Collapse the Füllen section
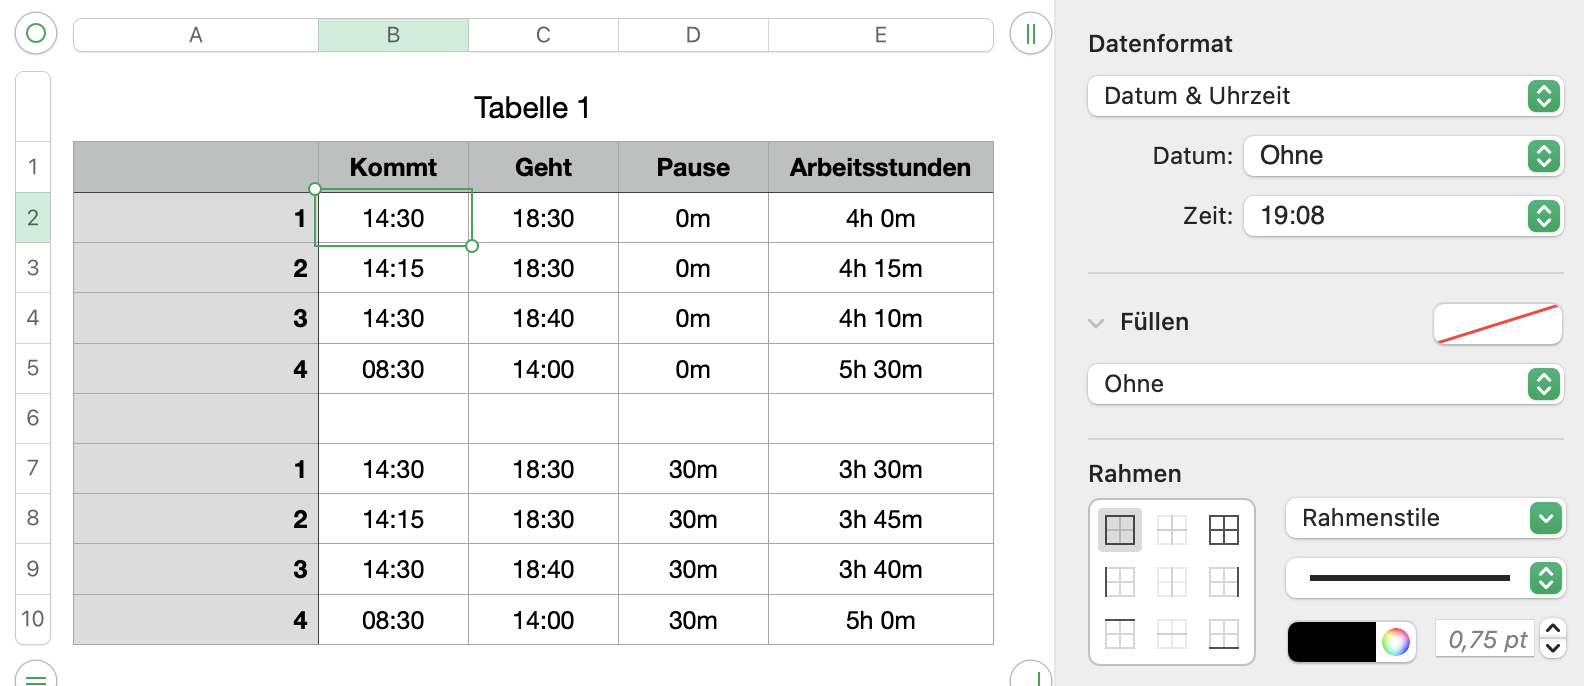The height and width of the screenshot is (686, 1584). (x=1097, y=323)
